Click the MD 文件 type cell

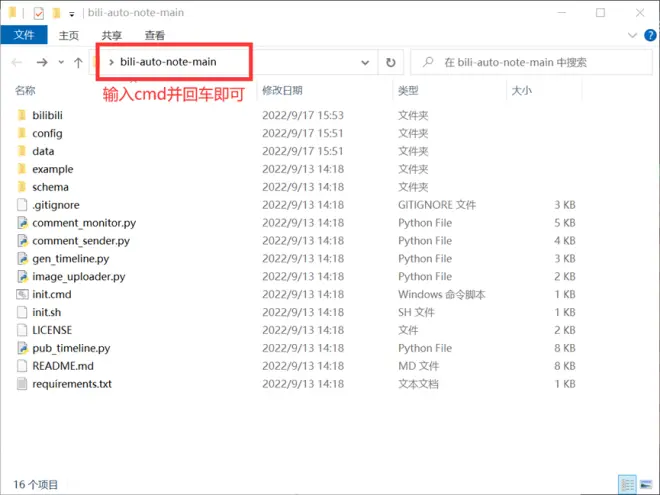(x=419, y=366)
